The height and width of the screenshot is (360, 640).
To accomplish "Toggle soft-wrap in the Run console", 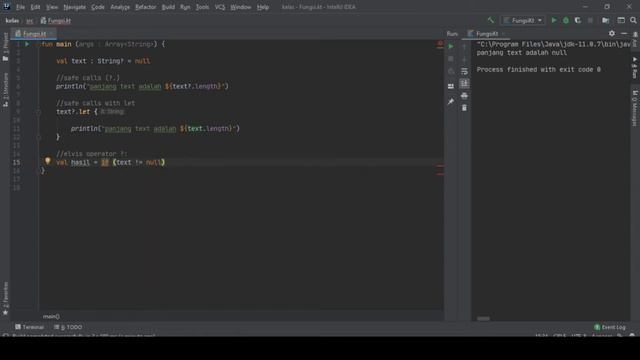I will point(464,71).
